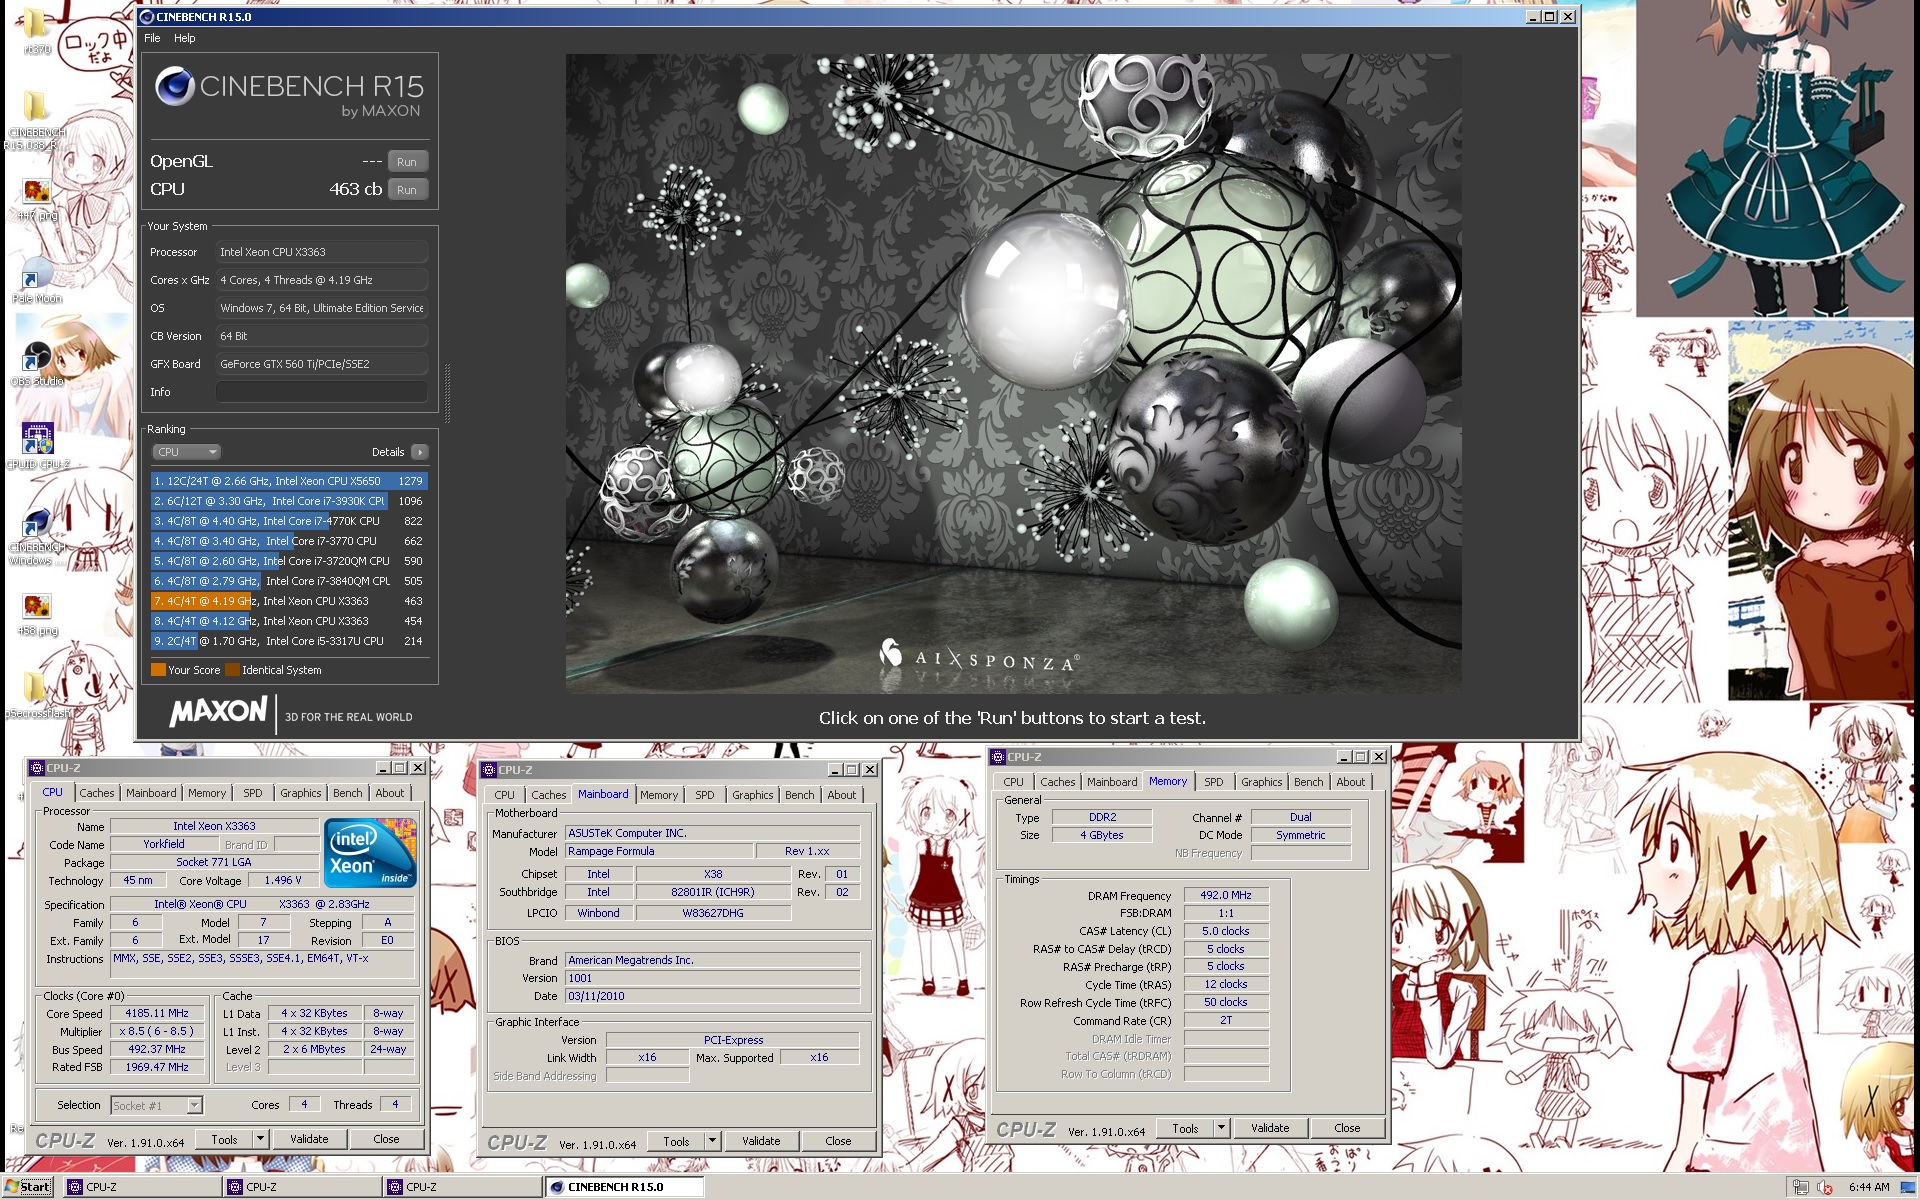Select ranking row 3 Core i7-4770K 822
The width and height of the screenshot is (1920, 1200).
(x=288, y=521)
